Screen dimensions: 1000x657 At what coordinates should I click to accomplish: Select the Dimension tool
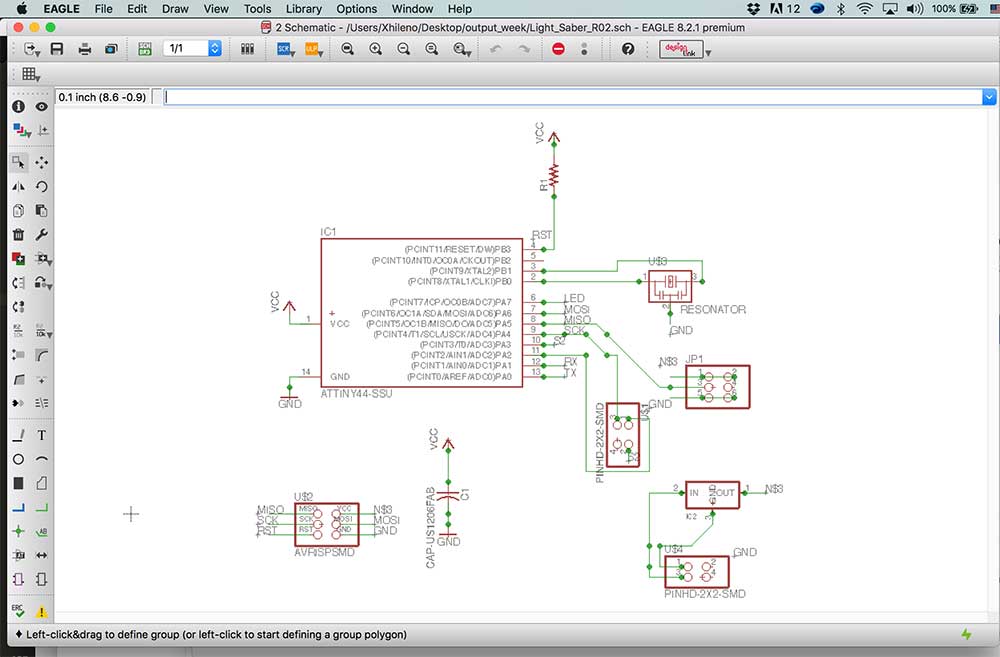41,555
